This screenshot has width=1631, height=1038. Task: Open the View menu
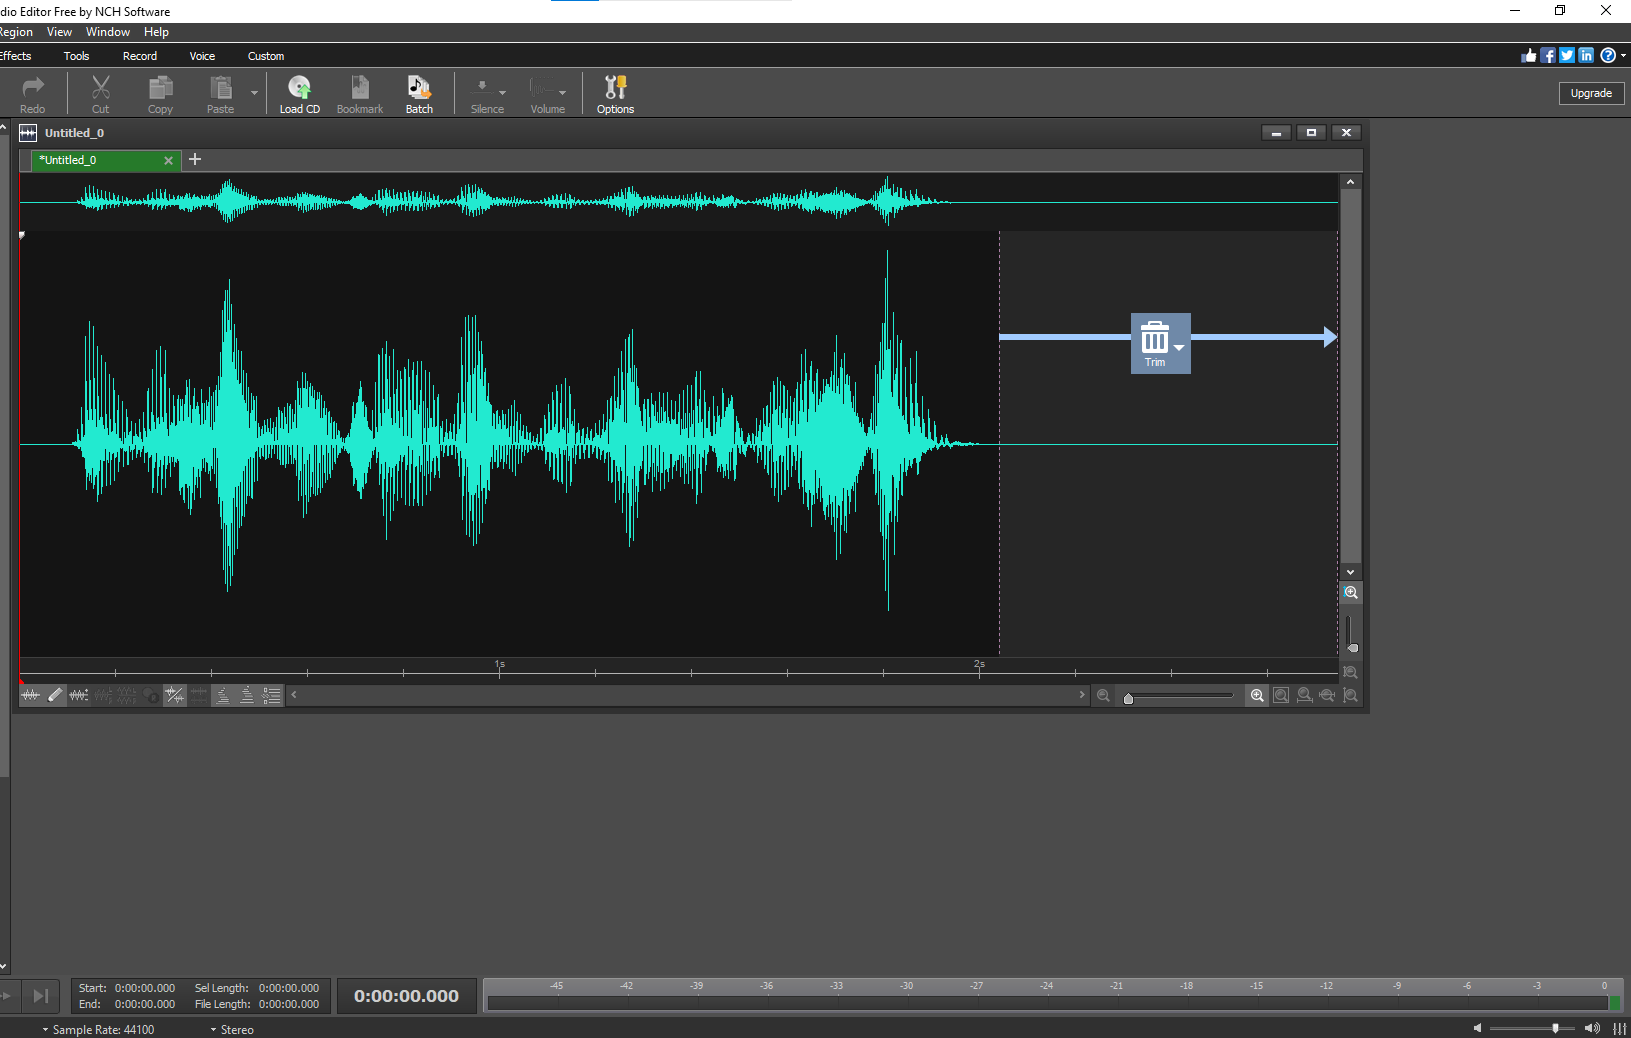(x=59, y=32)
